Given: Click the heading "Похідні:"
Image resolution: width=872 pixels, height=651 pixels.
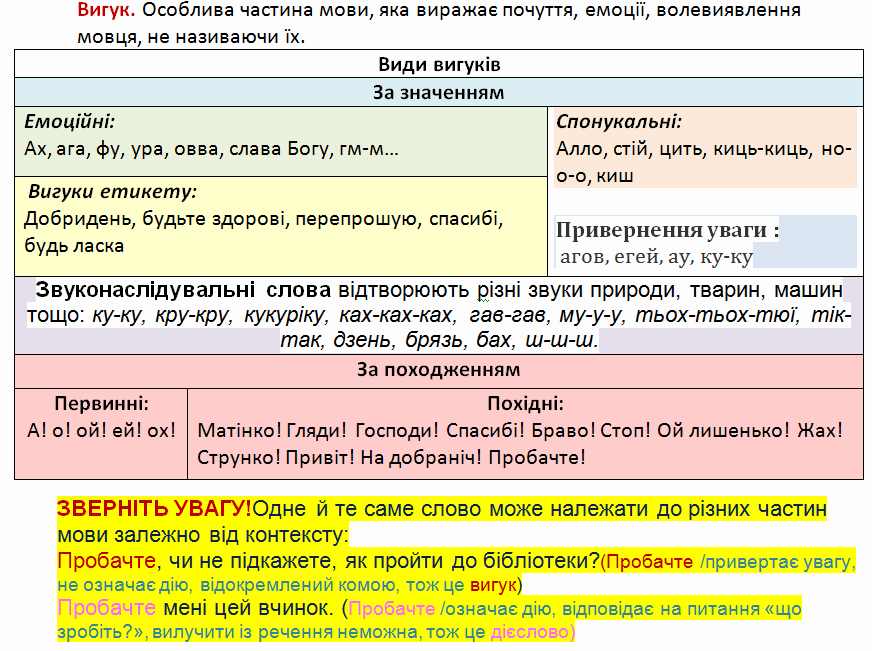Looking at the screenshot, I should click(526, 404).
